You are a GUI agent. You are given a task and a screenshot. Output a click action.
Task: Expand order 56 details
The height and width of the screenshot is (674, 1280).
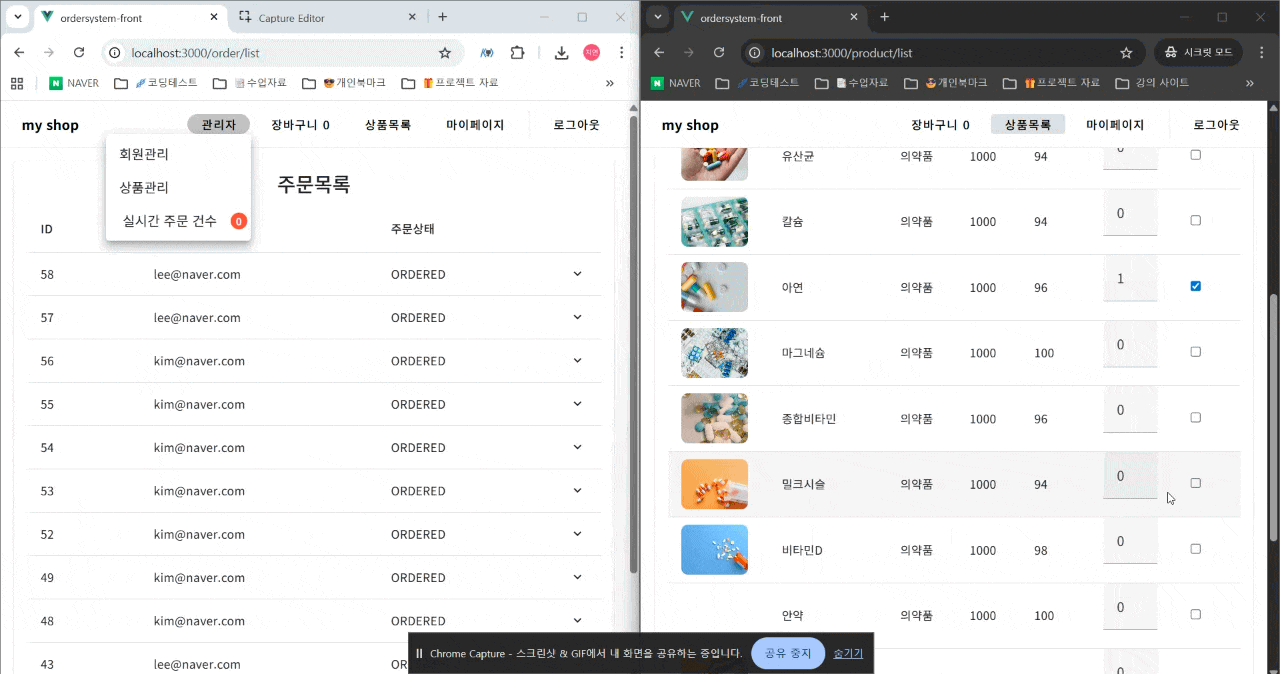point(577,361)
